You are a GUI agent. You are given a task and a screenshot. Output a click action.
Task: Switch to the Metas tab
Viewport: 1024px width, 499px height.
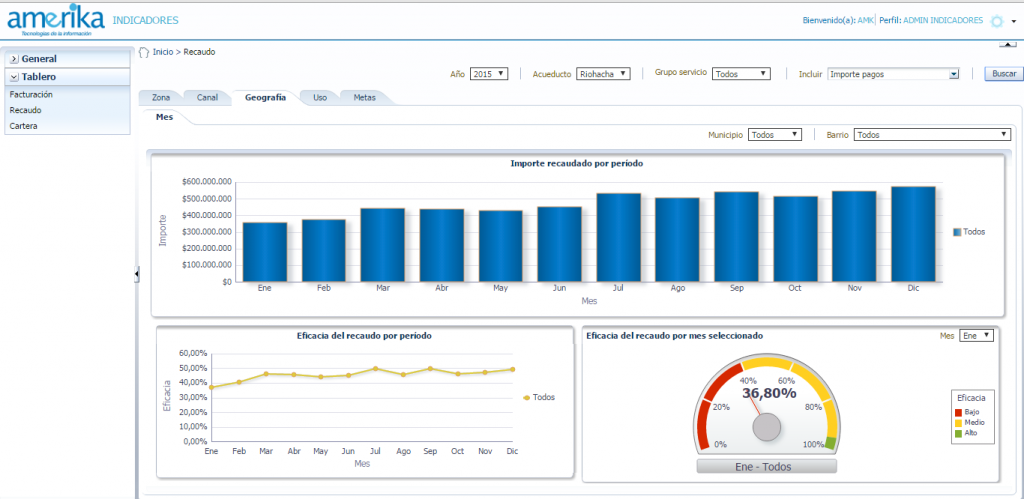[x=364, y=98]
